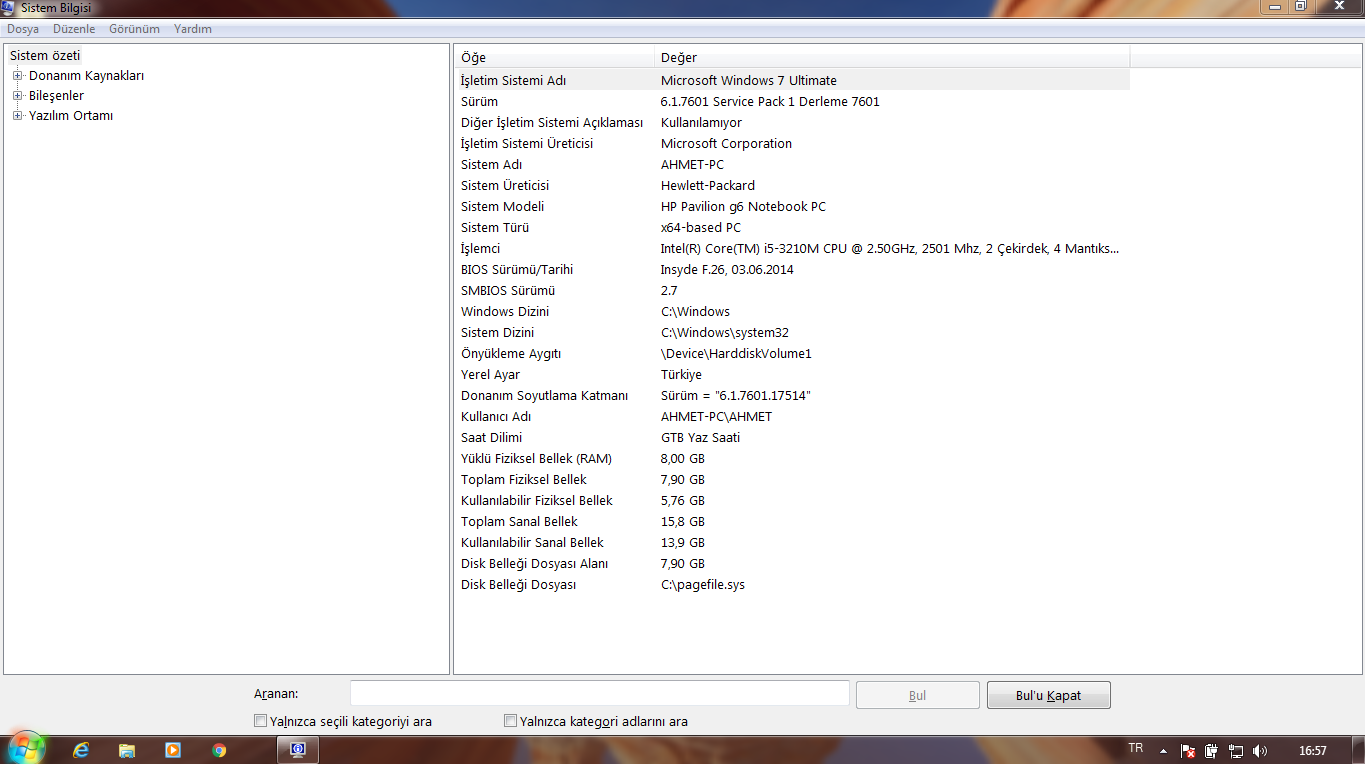The width and height of the screenshot is (1365, 764).
Task: Select the Sistem Adı row
Action: [x=792, y=165]
